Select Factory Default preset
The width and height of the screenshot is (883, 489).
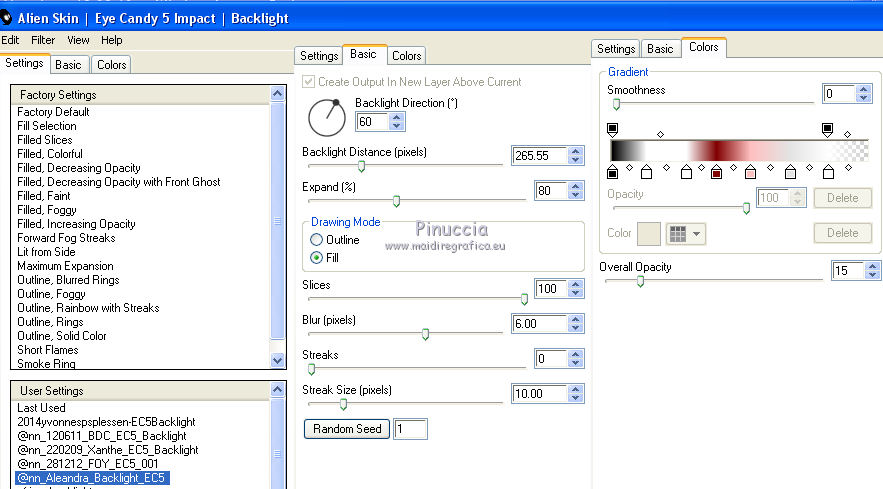pyautogui.click(x=53, y=112)
